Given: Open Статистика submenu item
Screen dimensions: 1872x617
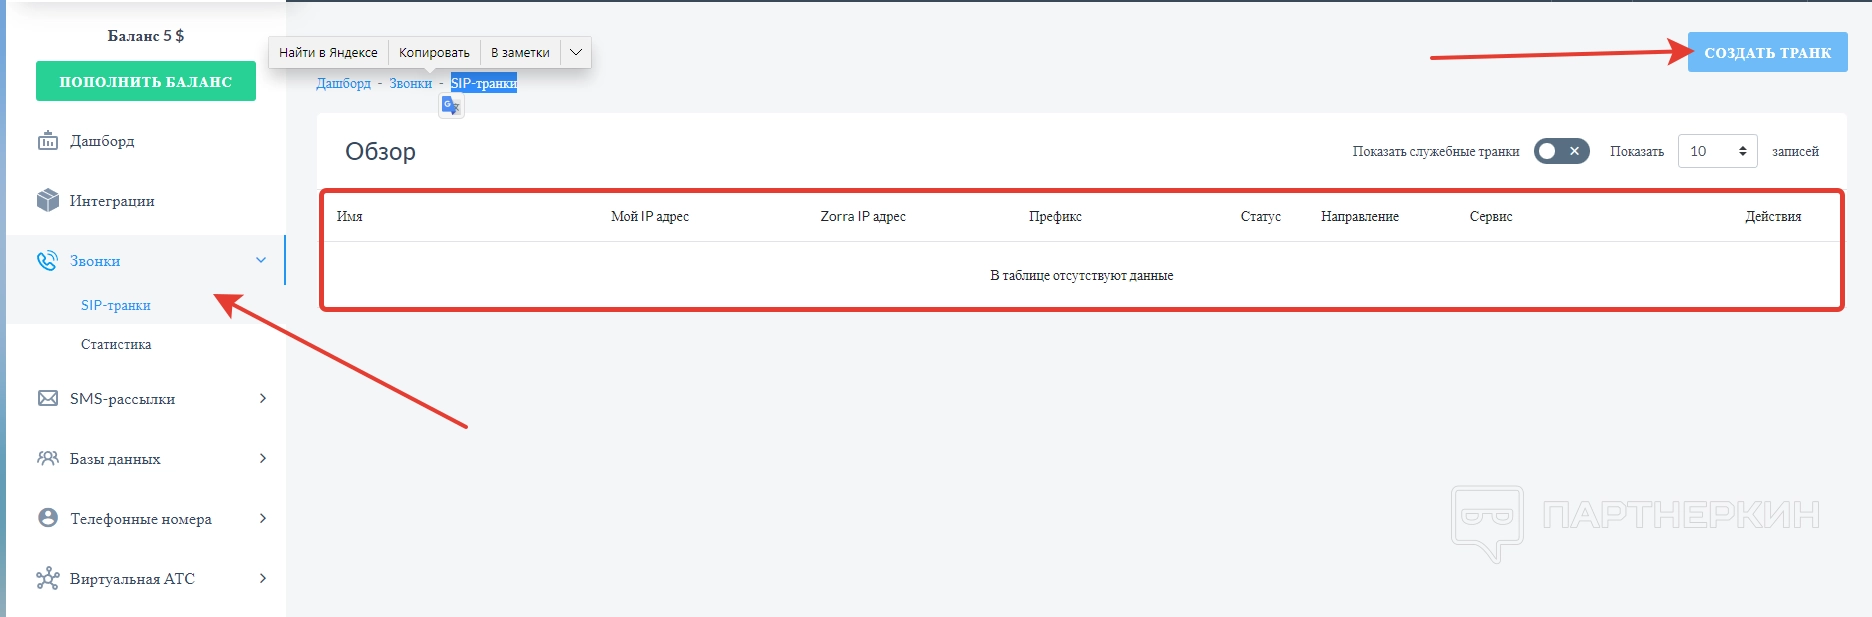Looking at the screenshot, I should click(x=116, y=344).
